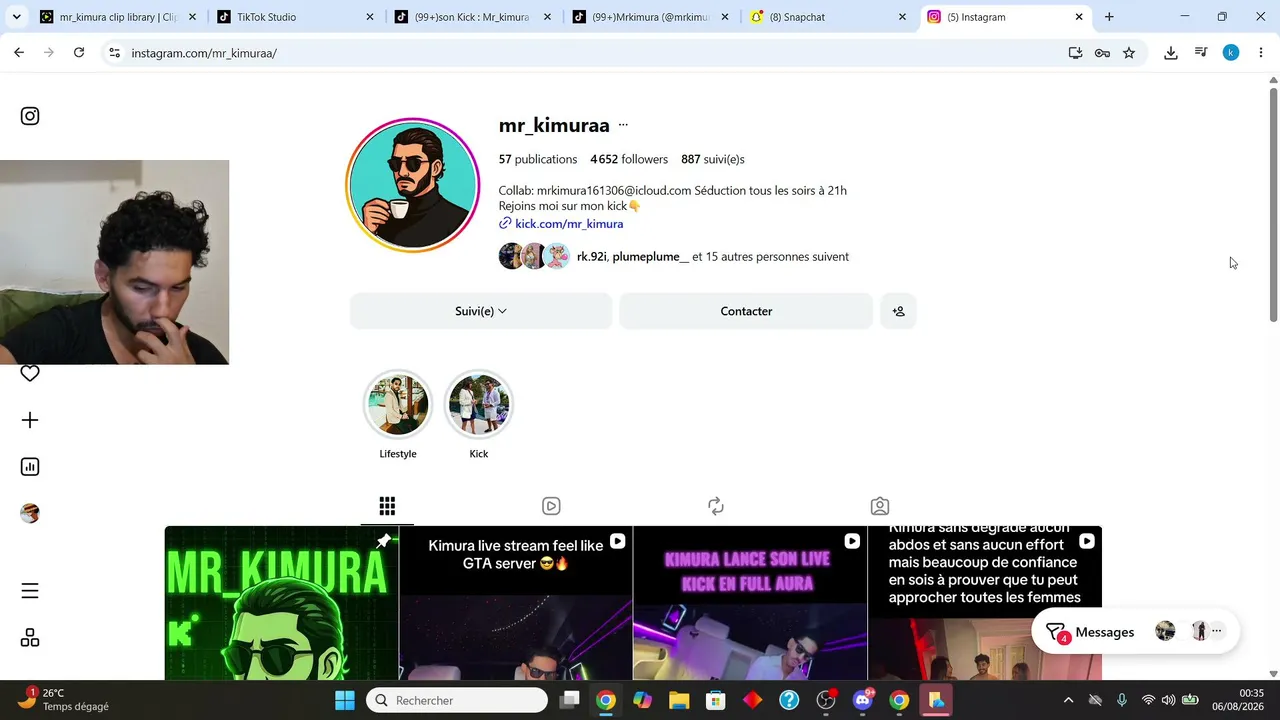Open the mutual followers rk.92i line
The image size is (1280, 720).
pos(713,257)
